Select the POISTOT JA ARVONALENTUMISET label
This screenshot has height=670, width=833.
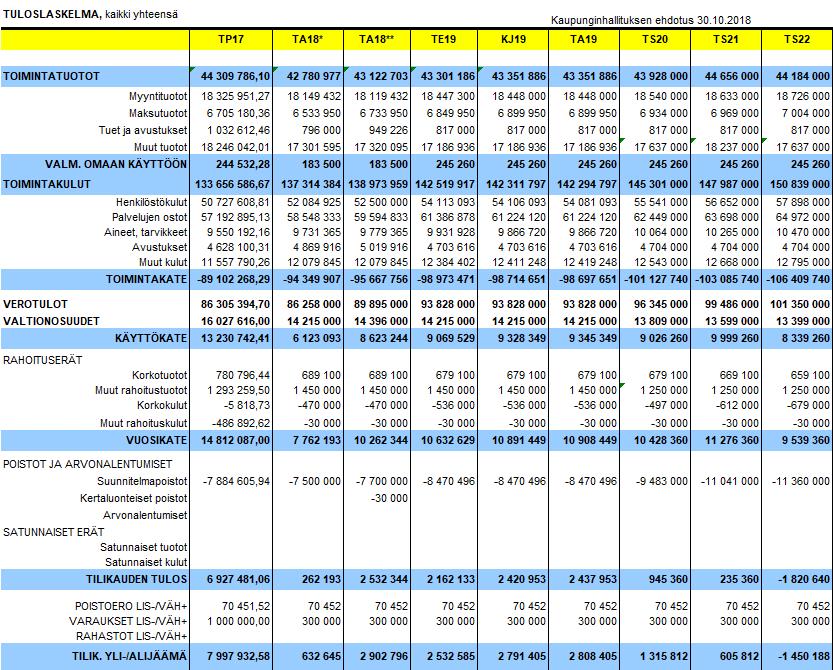coord(88,464)
